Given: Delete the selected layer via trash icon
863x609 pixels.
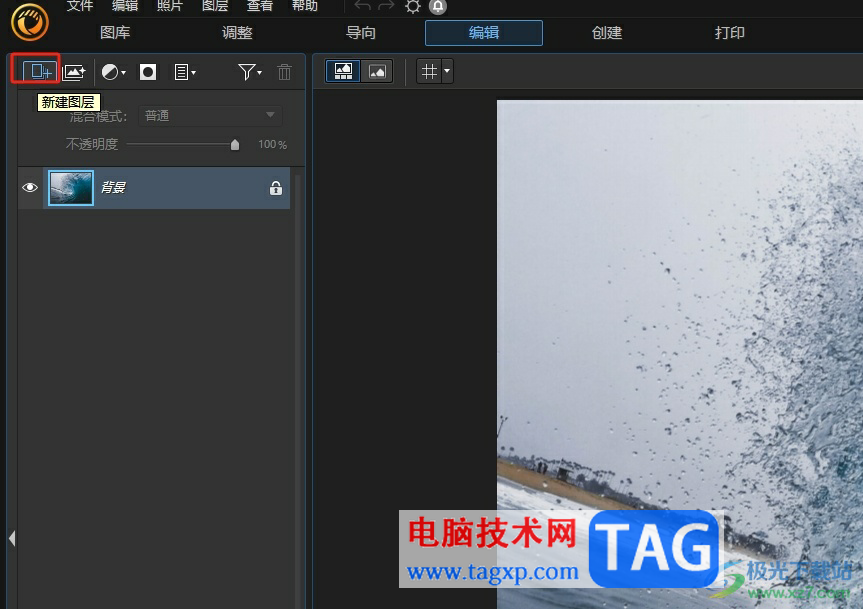Looking at the screenshot, I should point(285,72).
